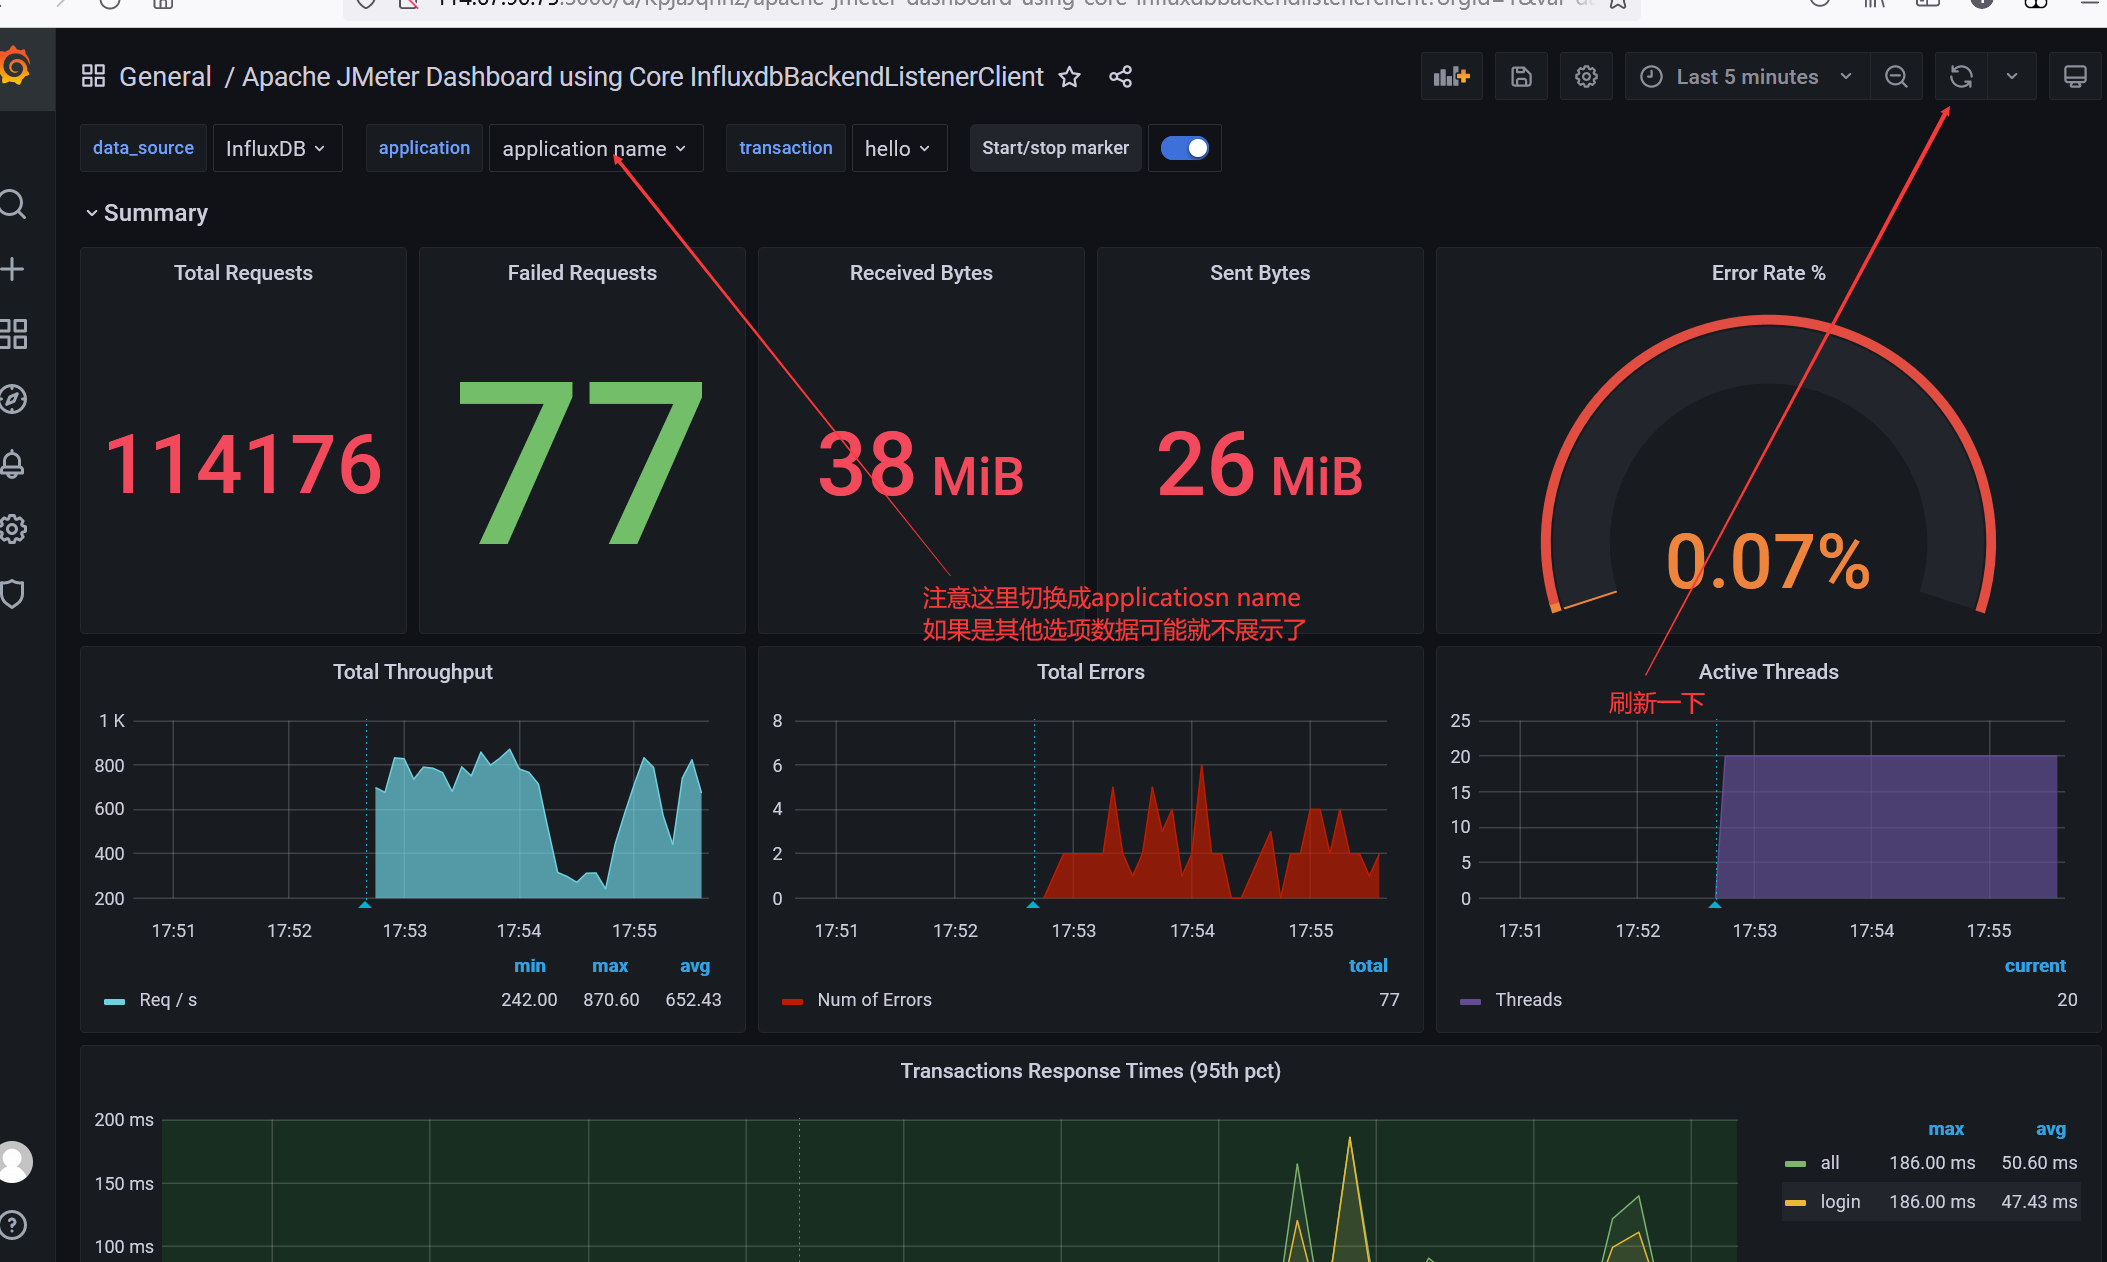Sort Total Throughput legend by min
Image resolution: width=2107 pixels, height=1262 pixels.
pos(530,966)
